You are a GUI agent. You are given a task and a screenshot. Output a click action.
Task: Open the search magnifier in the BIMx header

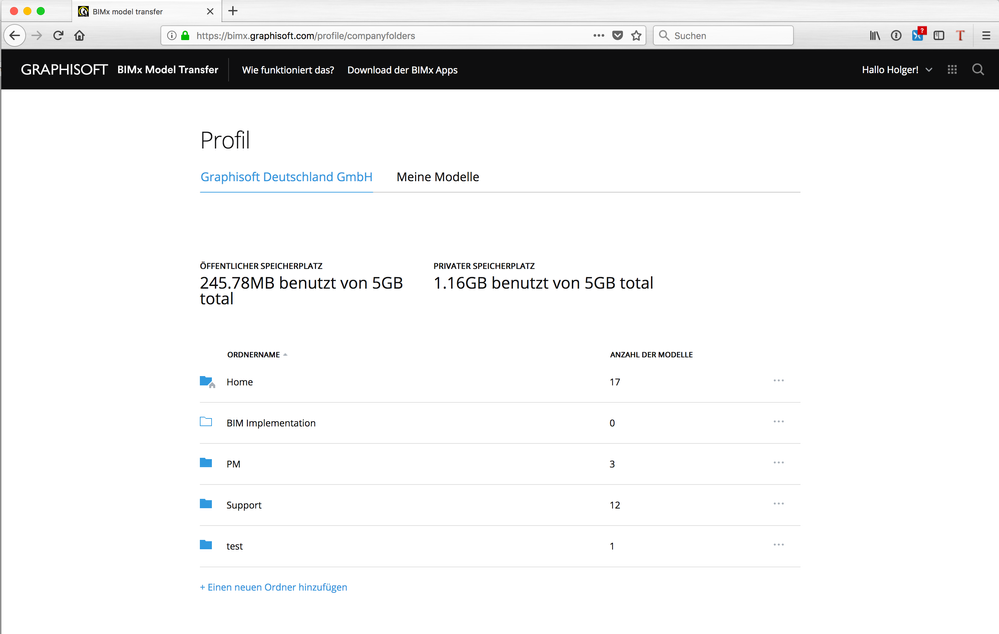pyautogui.click(x=978, y=70)
